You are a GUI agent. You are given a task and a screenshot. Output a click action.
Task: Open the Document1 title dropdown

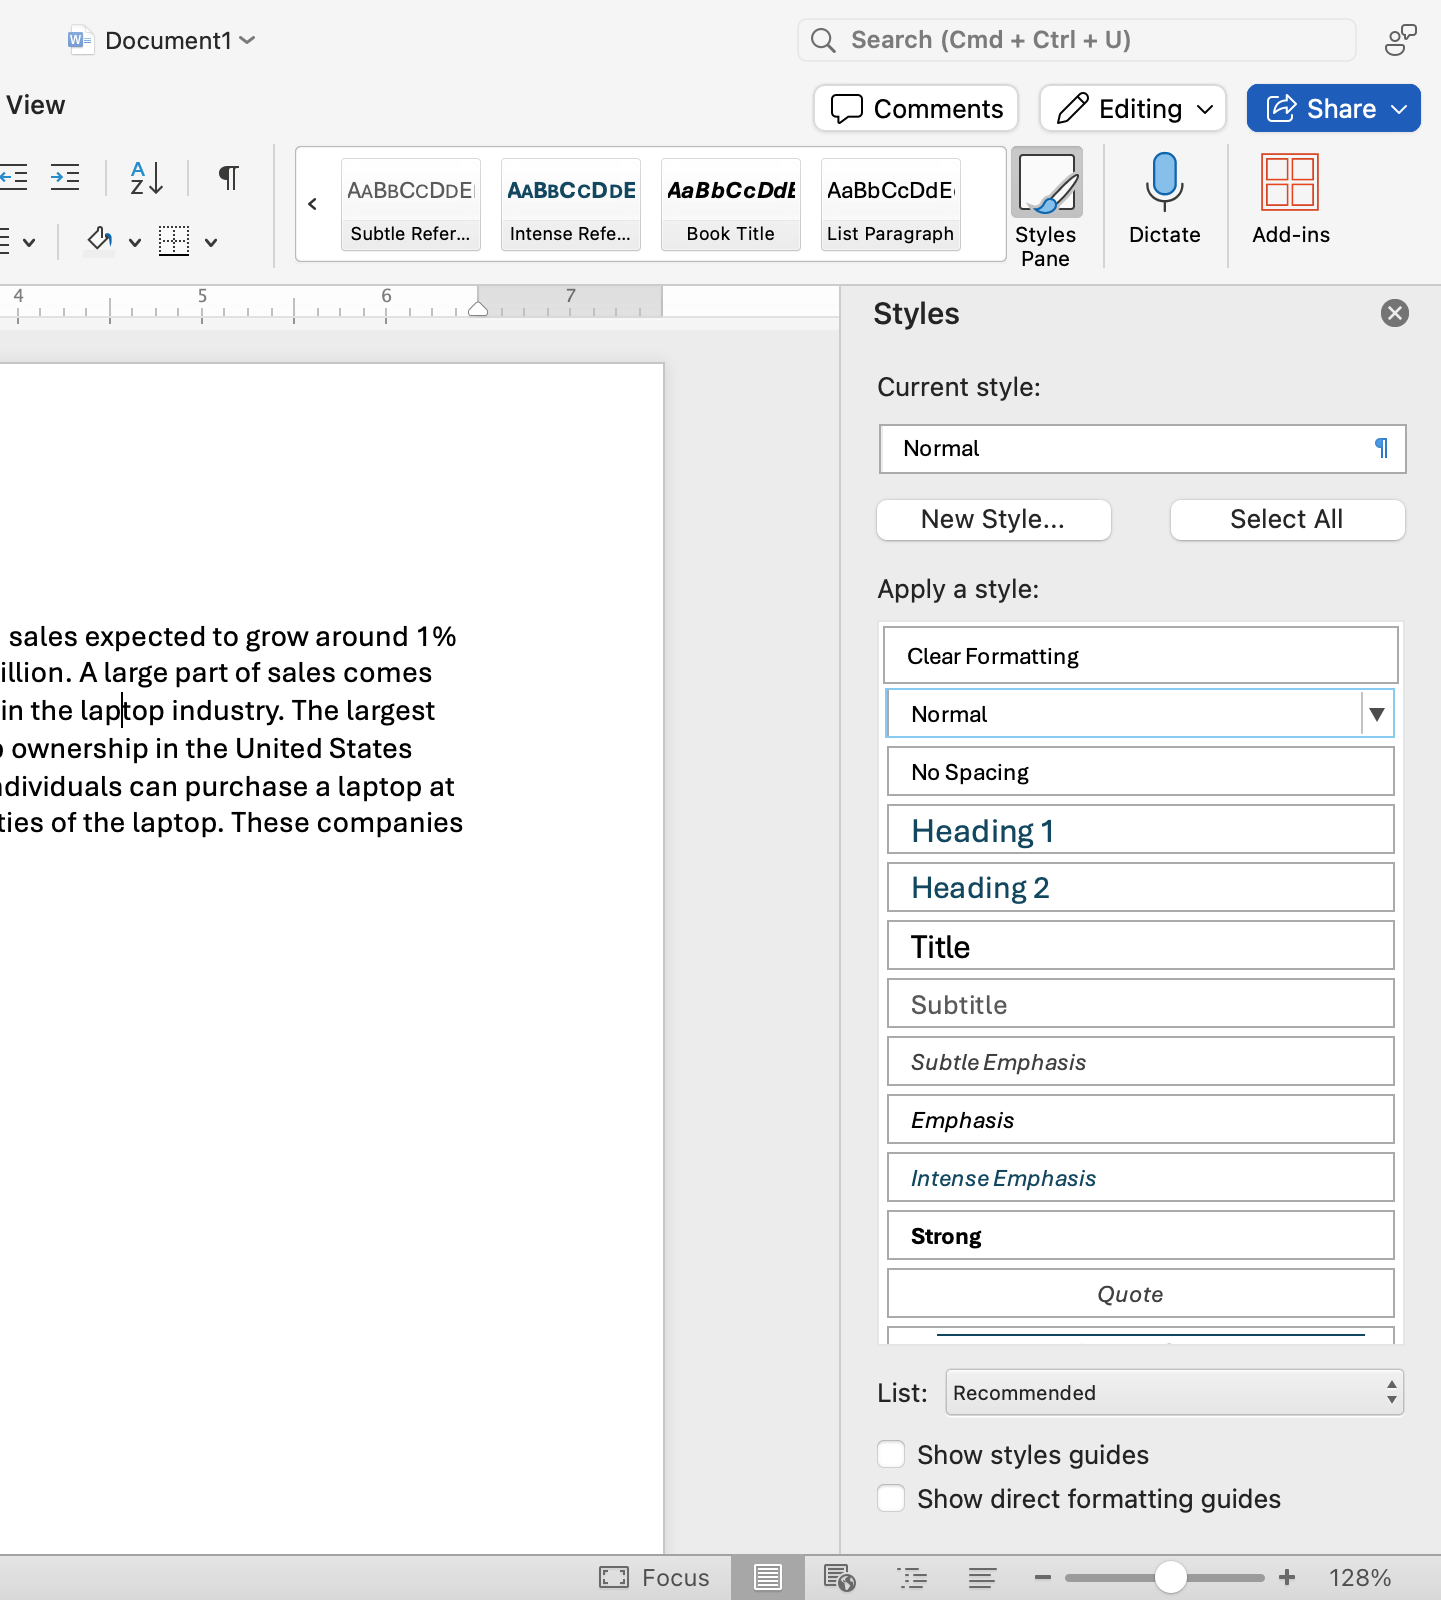click(x=180, y=40)
